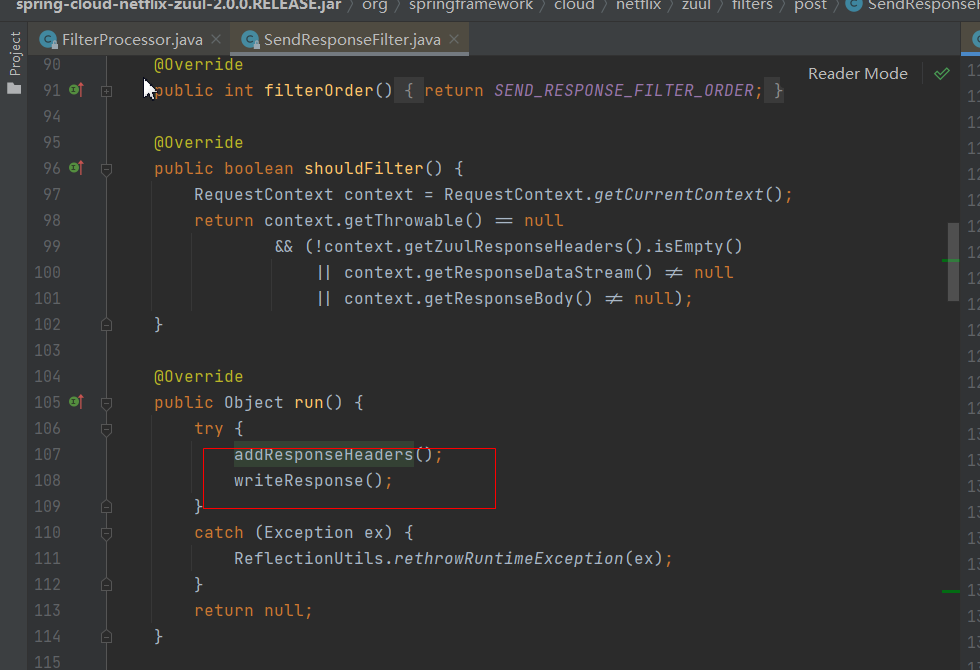Click breadcrumb 'netflix' in the path
Image resolution: width=980 pixels, height=670 pixels.
click(x=638, y=6)
